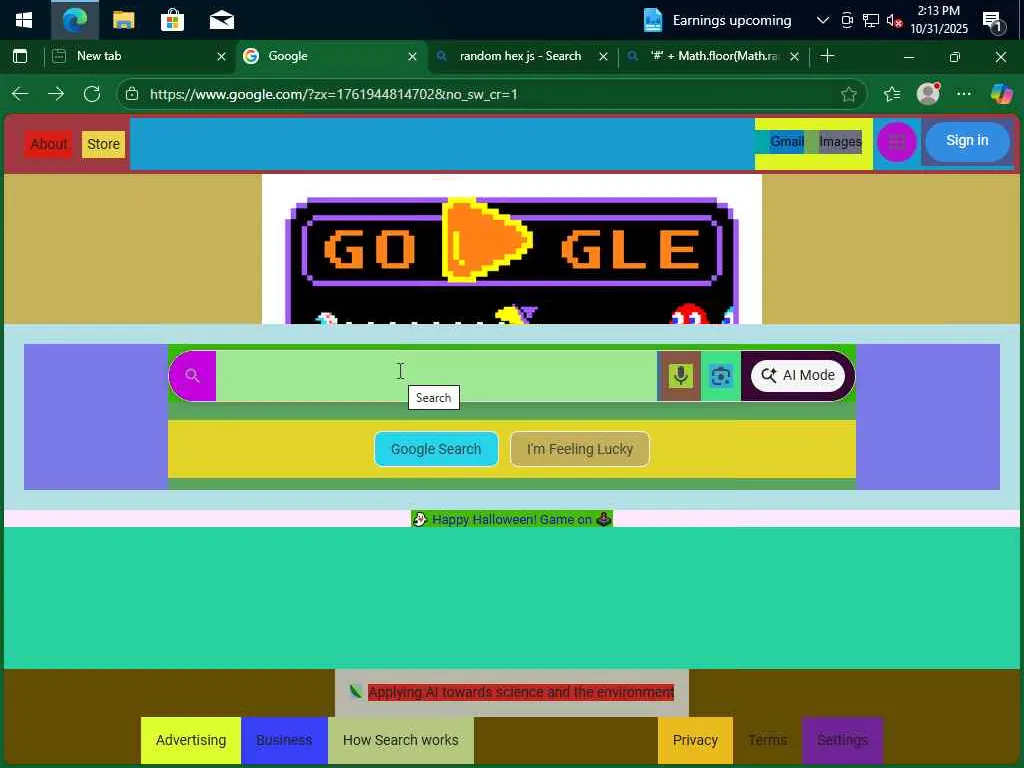Search by image with camera icon
Image resolution: width=1024 pixels, height=768 pixels.
(x=721, y=376)
